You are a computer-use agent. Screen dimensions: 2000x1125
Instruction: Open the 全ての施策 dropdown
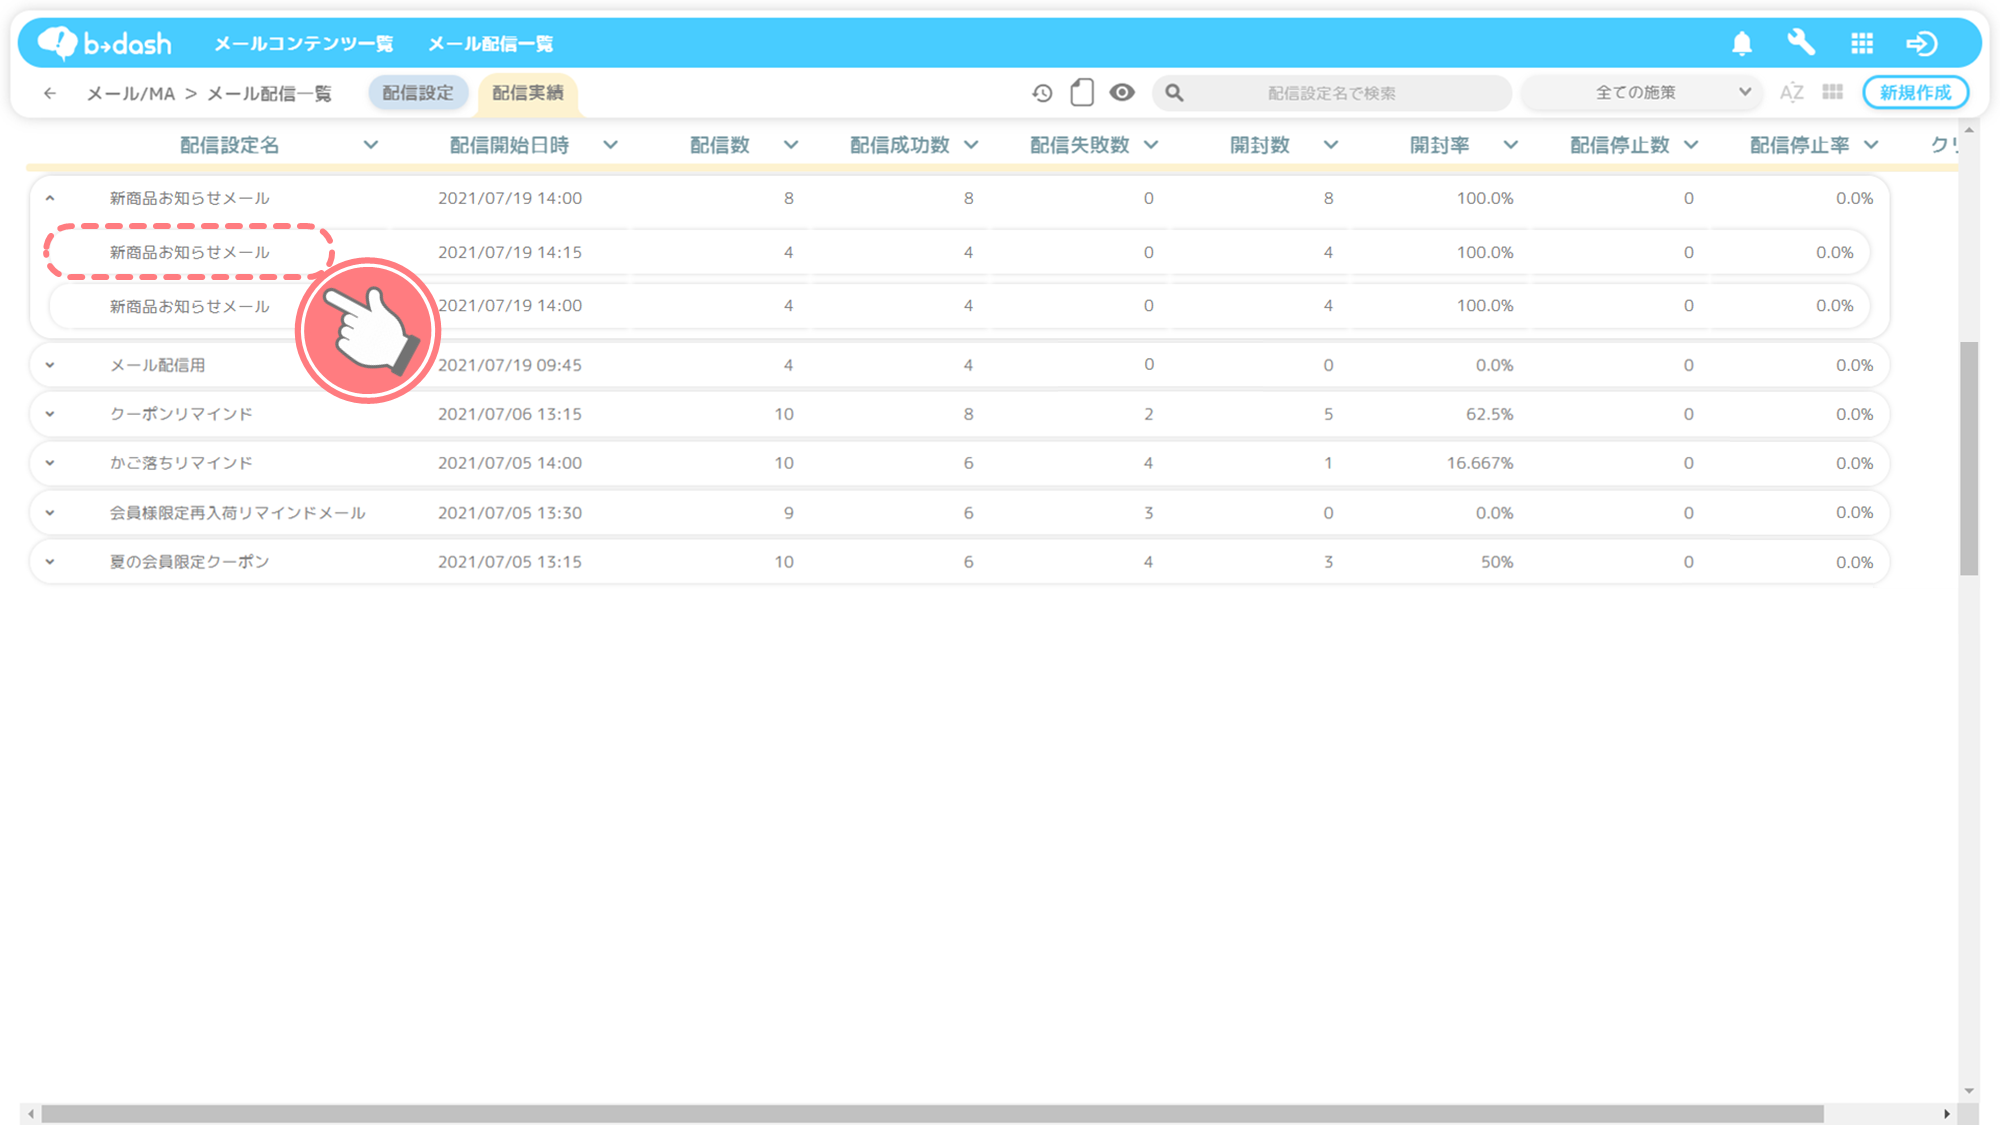1642,92
